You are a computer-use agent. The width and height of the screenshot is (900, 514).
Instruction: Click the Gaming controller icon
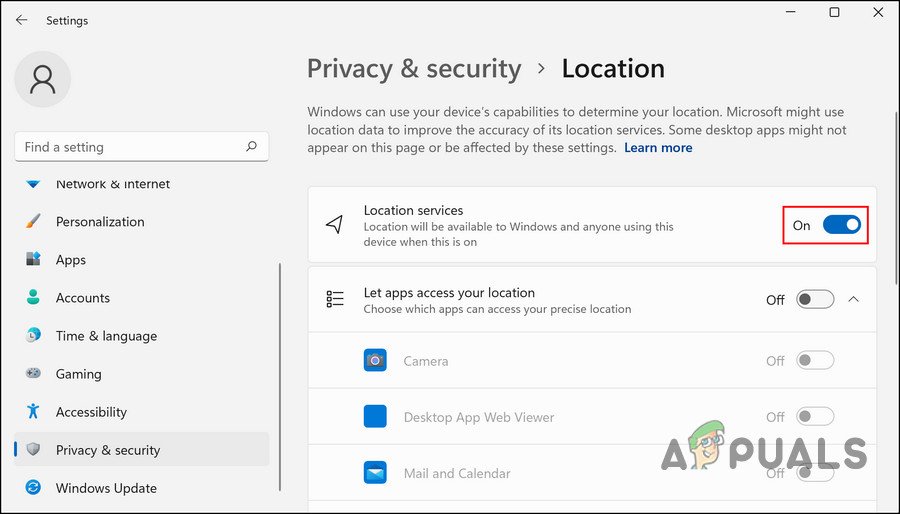(x=33, y=373)
